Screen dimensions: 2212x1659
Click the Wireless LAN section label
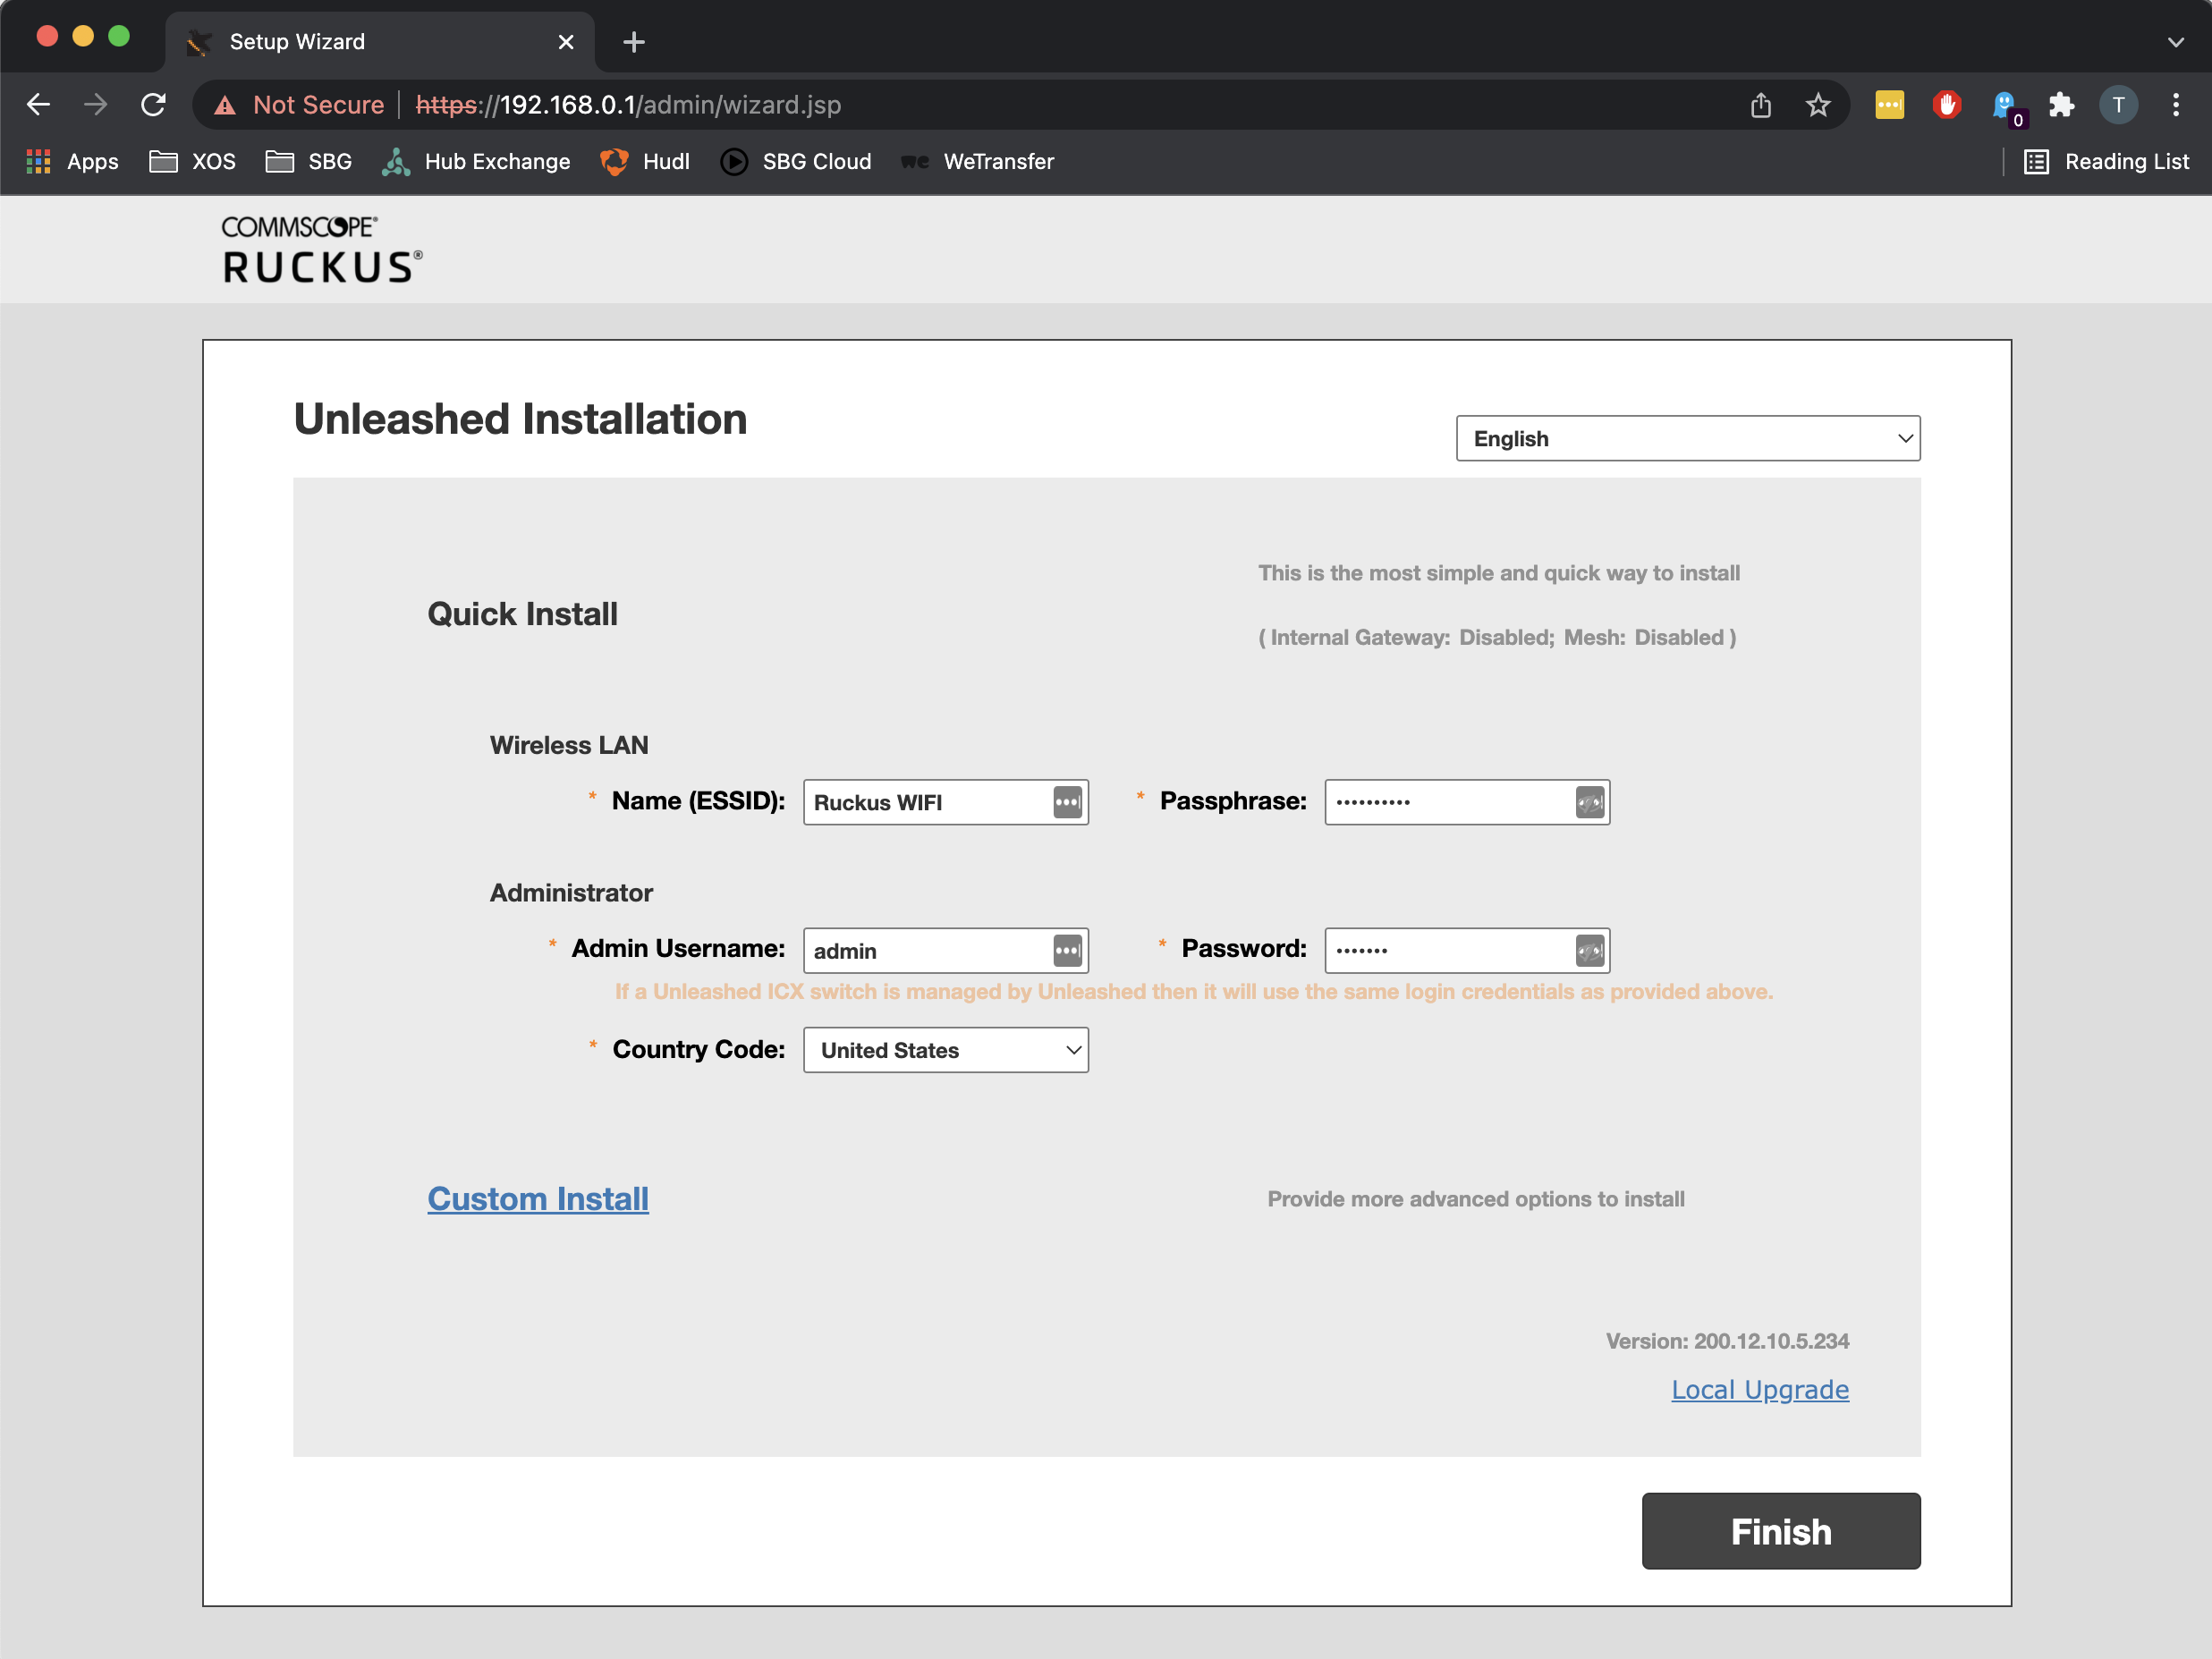click(569, 745)
